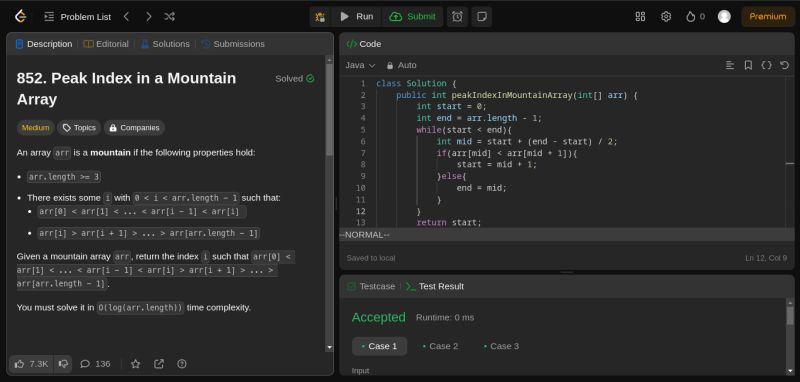Click the 'Saved to local' status text

(370, 258)
